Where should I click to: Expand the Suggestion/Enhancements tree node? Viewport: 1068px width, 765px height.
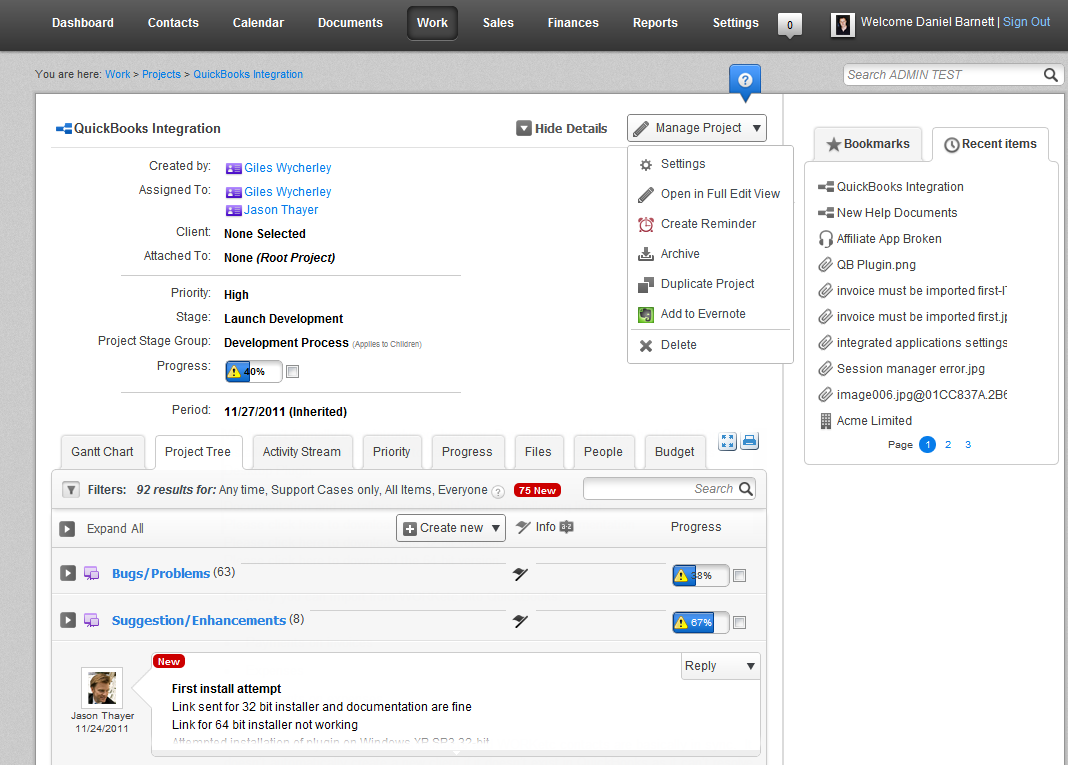(68, 620)
